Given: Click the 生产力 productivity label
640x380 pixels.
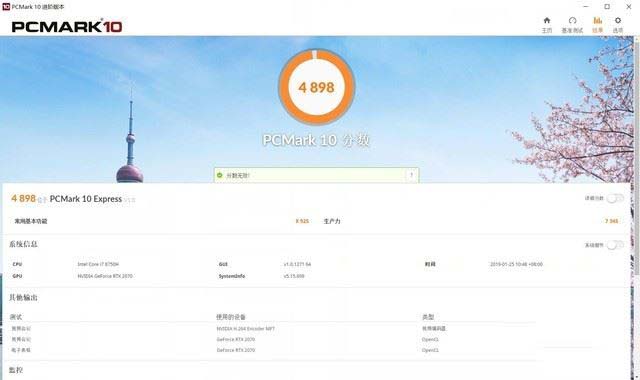Looking at the screenshot, I should [x=332, y=221].
